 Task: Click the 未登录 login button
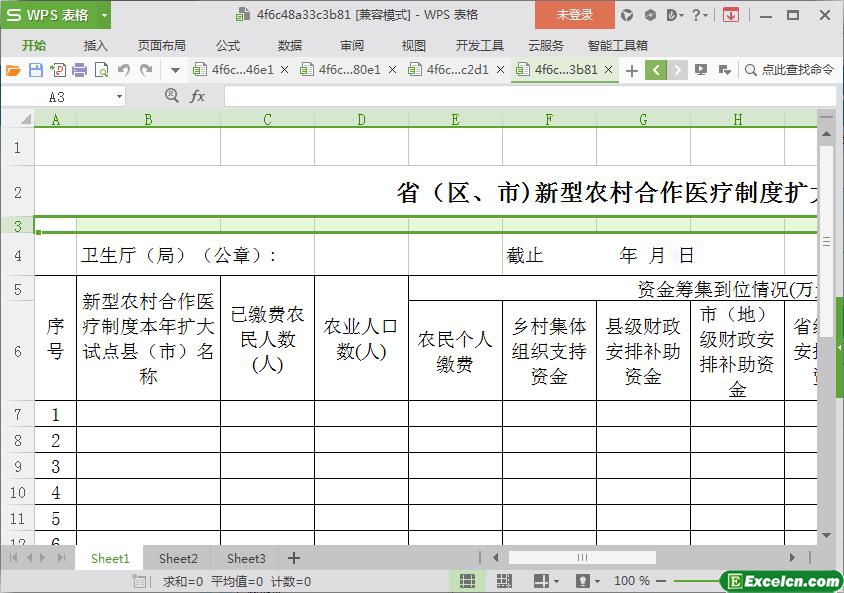[574, 15]
